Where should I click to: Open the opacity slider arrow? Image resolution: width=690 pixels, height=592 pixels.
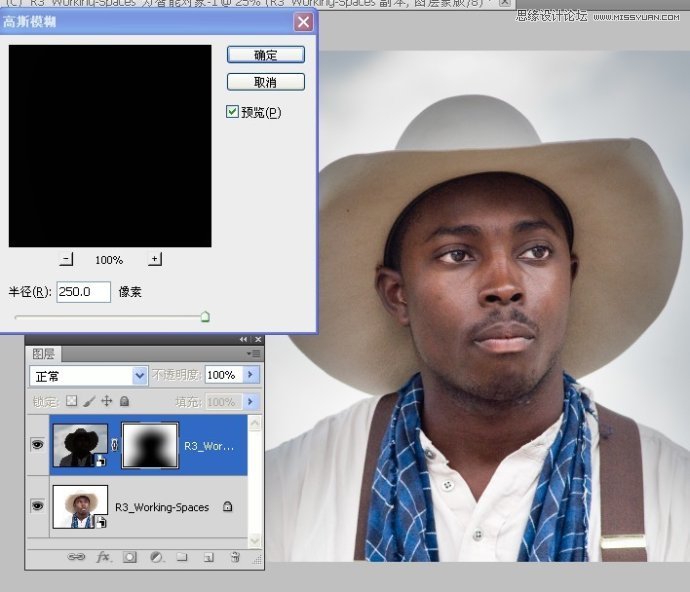(251, 375)
